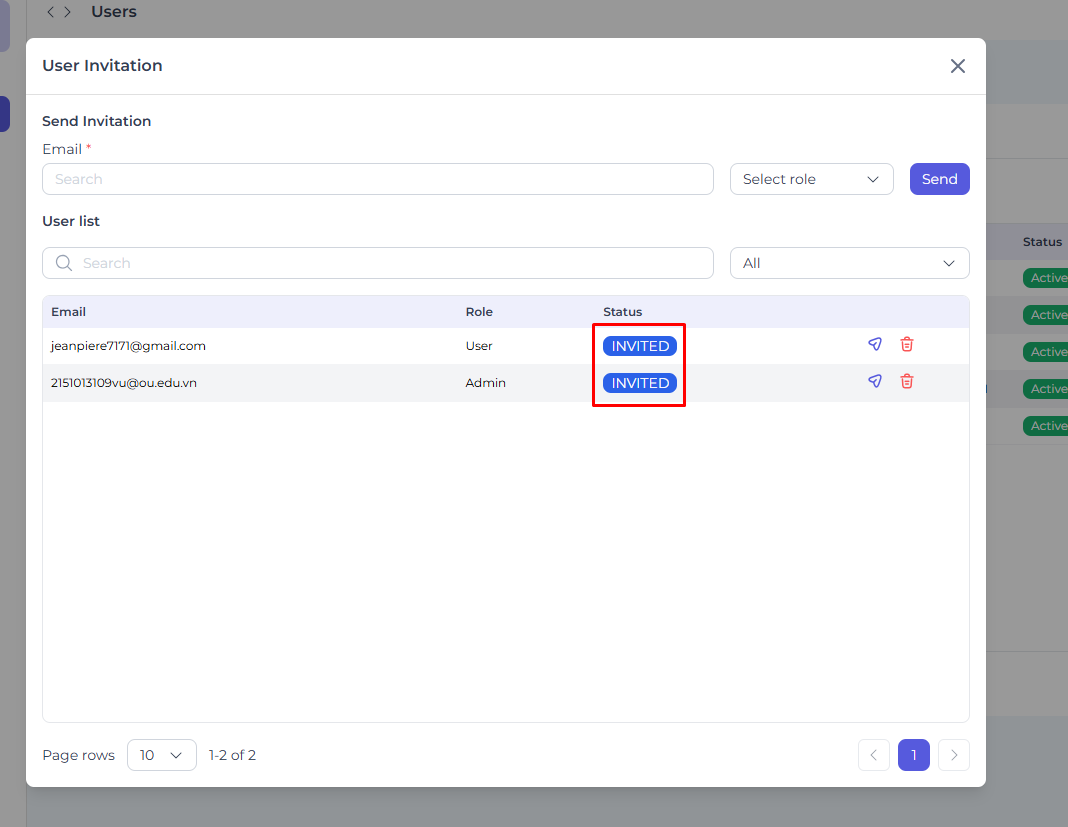Go to previous page of user list

click(x=874, y=755)
